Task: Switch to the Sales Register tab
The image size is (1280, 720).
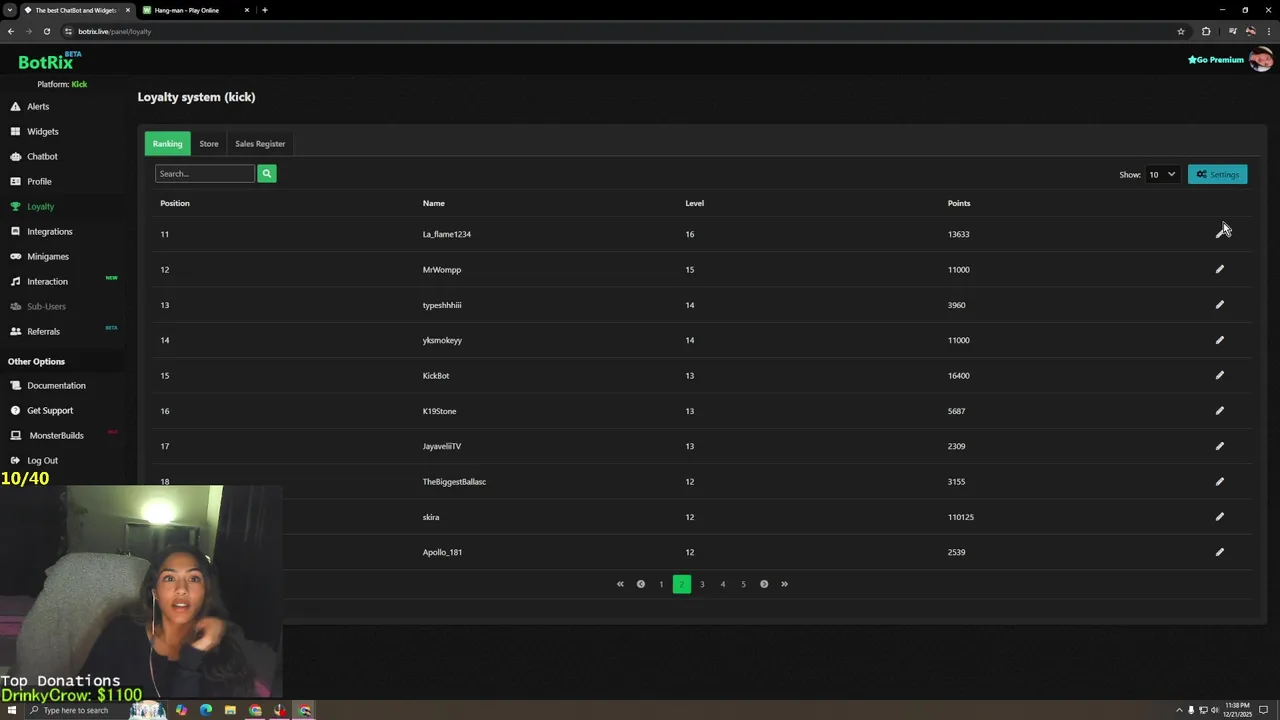Action: [x=260, y=144]
